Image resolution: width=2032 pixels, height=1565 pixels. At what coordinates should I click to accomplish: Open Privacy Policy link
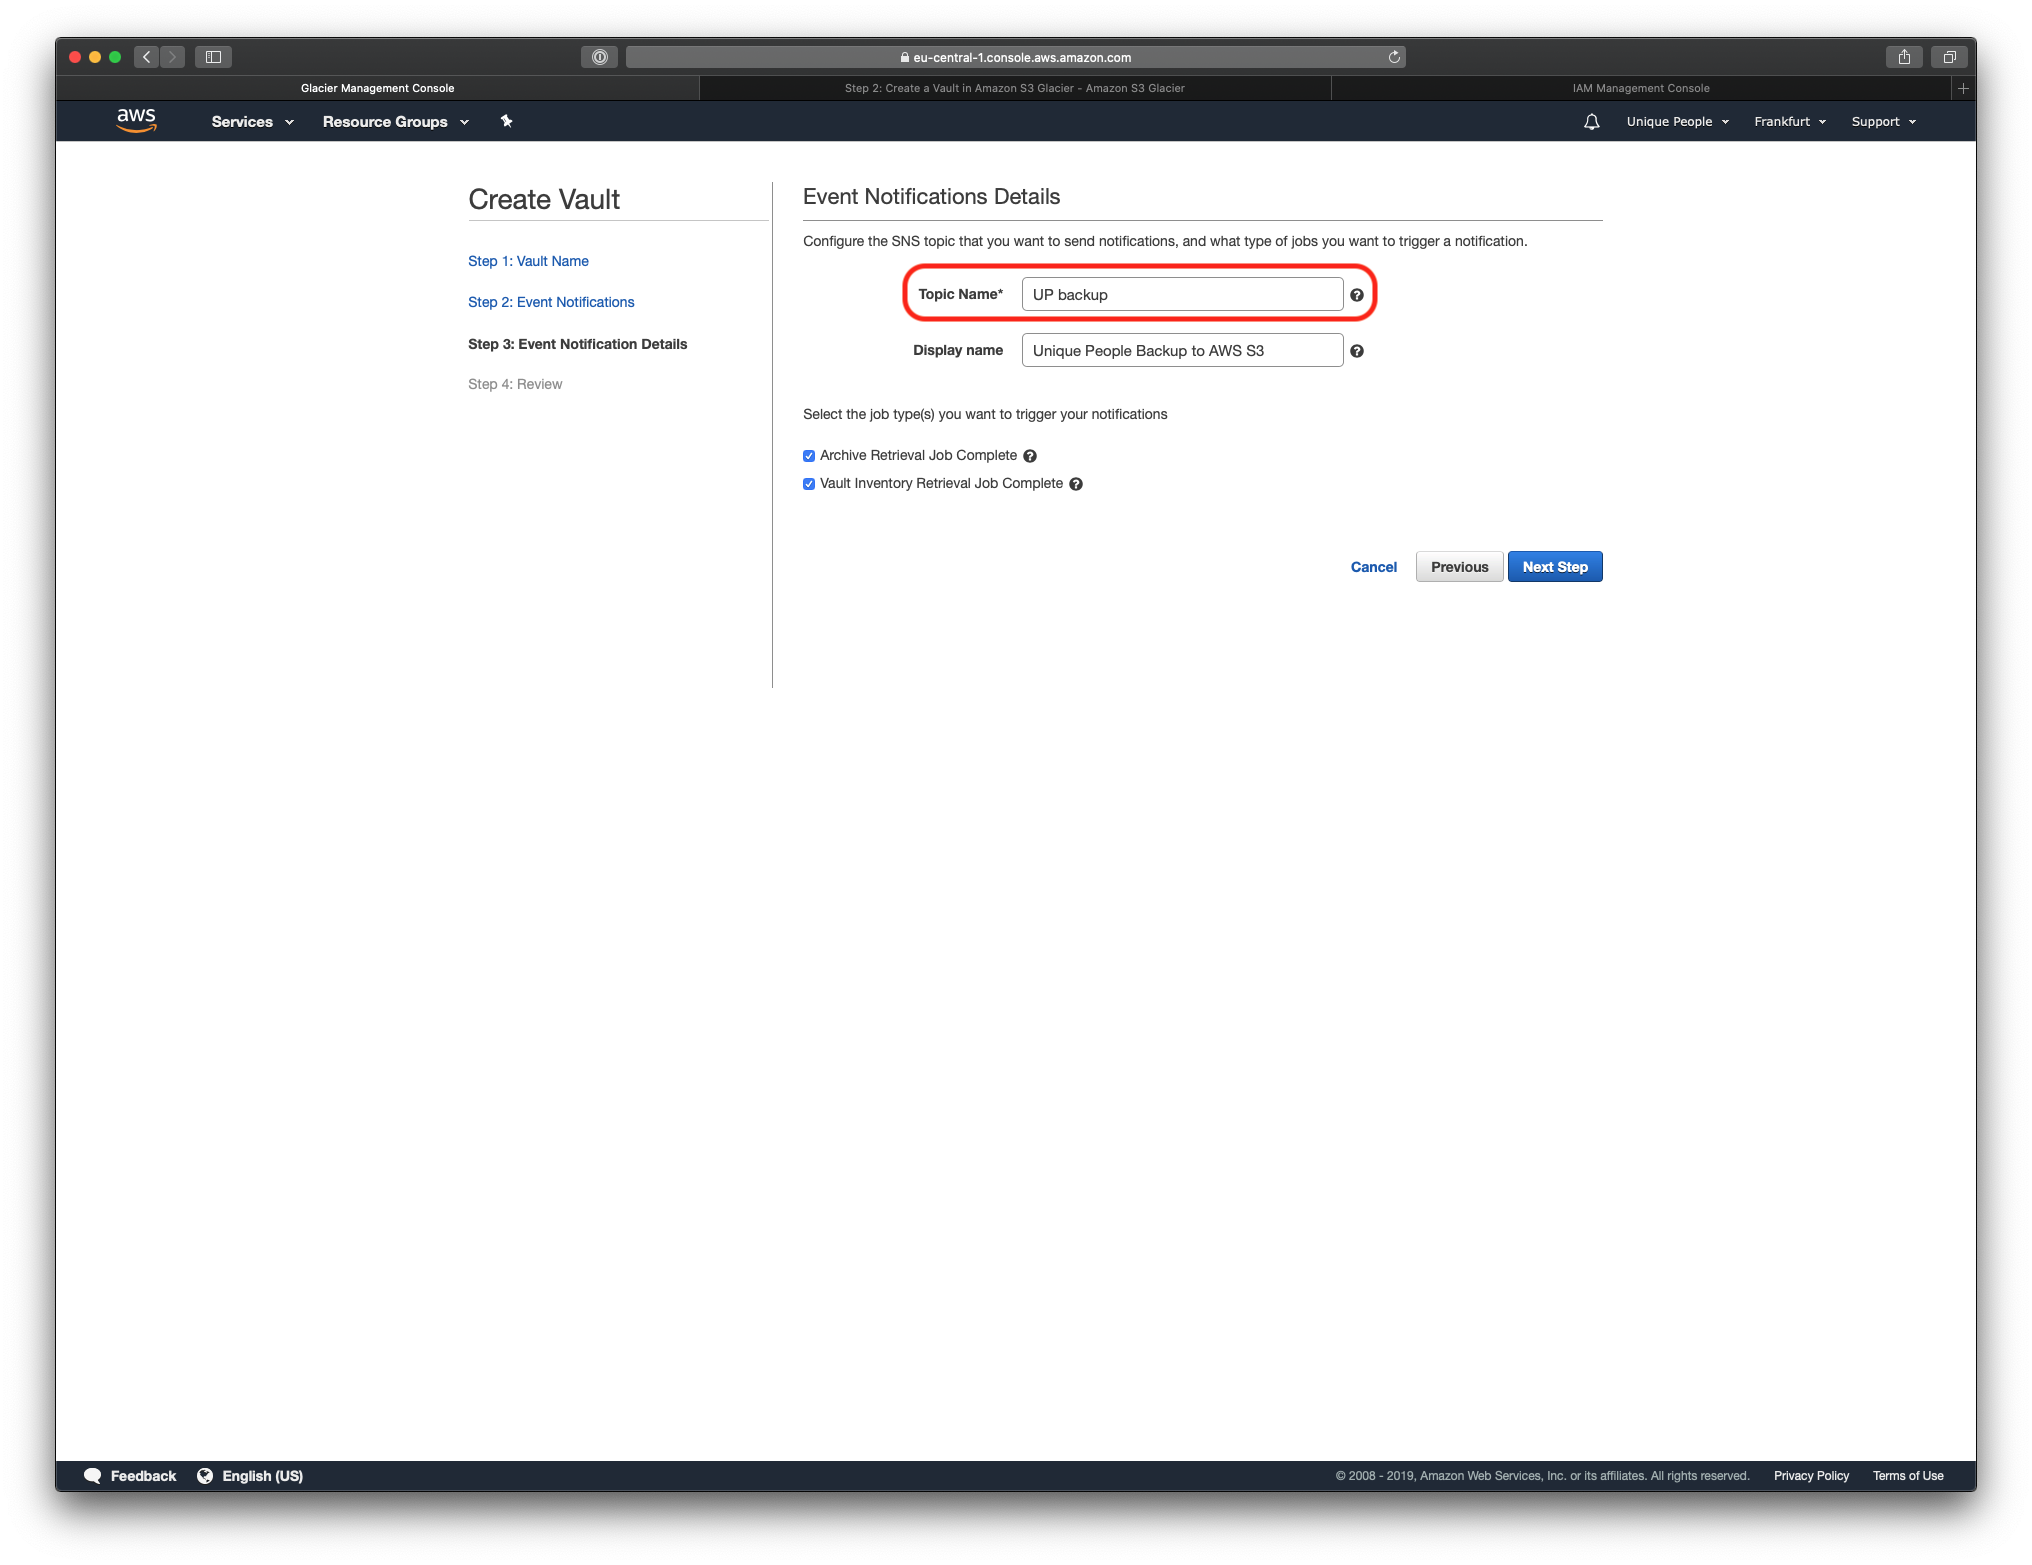[x=1811, y=1476]
